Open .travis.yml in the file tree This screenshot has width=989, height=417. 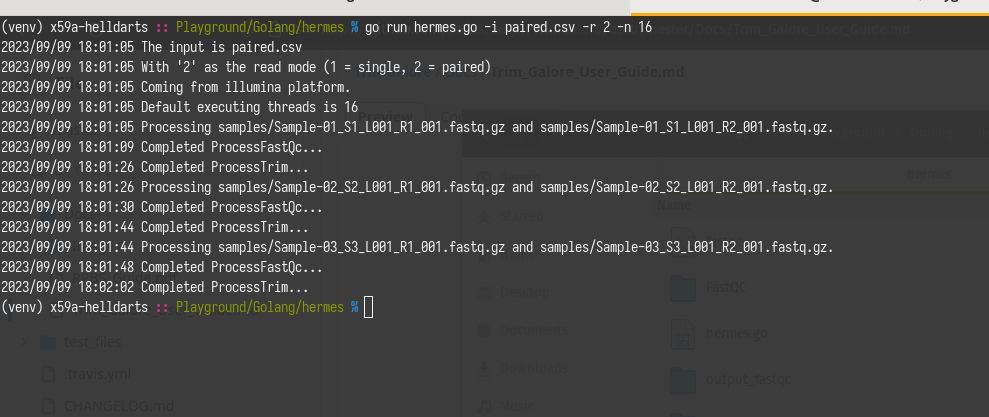coord(98,374)
